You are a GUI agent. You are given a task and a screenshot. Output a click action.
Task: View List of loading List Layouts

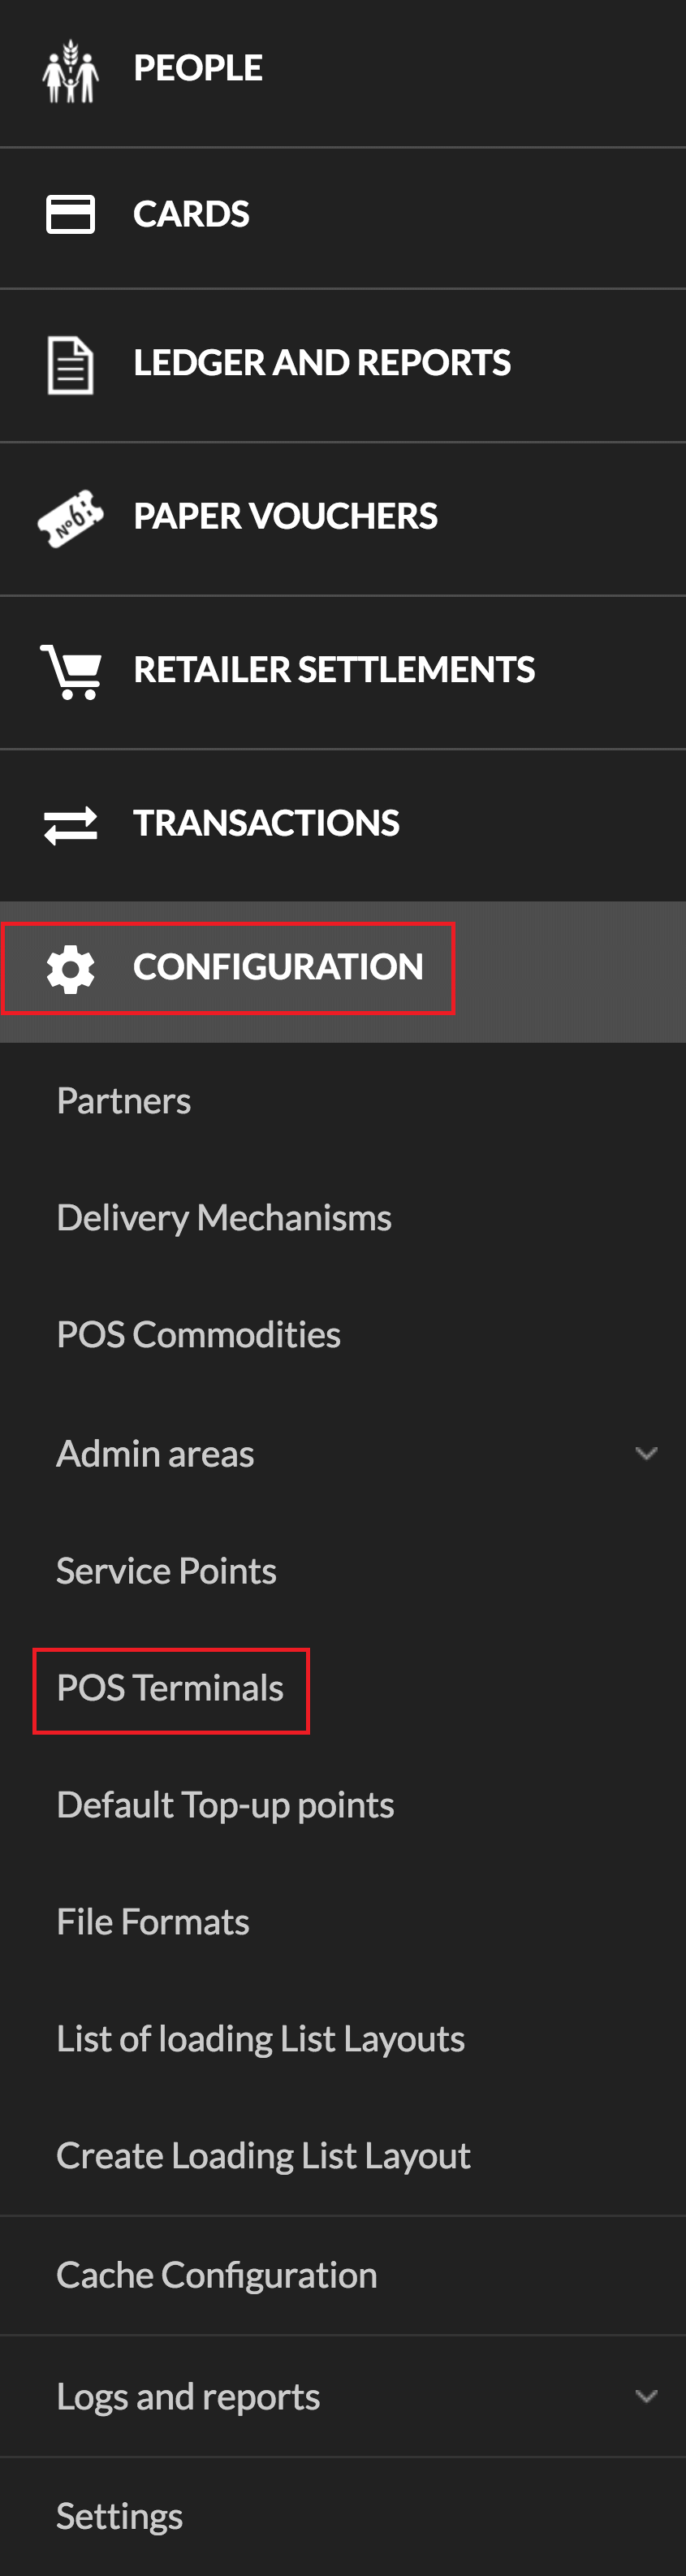pyautogui.click(x=260, y=2038)
